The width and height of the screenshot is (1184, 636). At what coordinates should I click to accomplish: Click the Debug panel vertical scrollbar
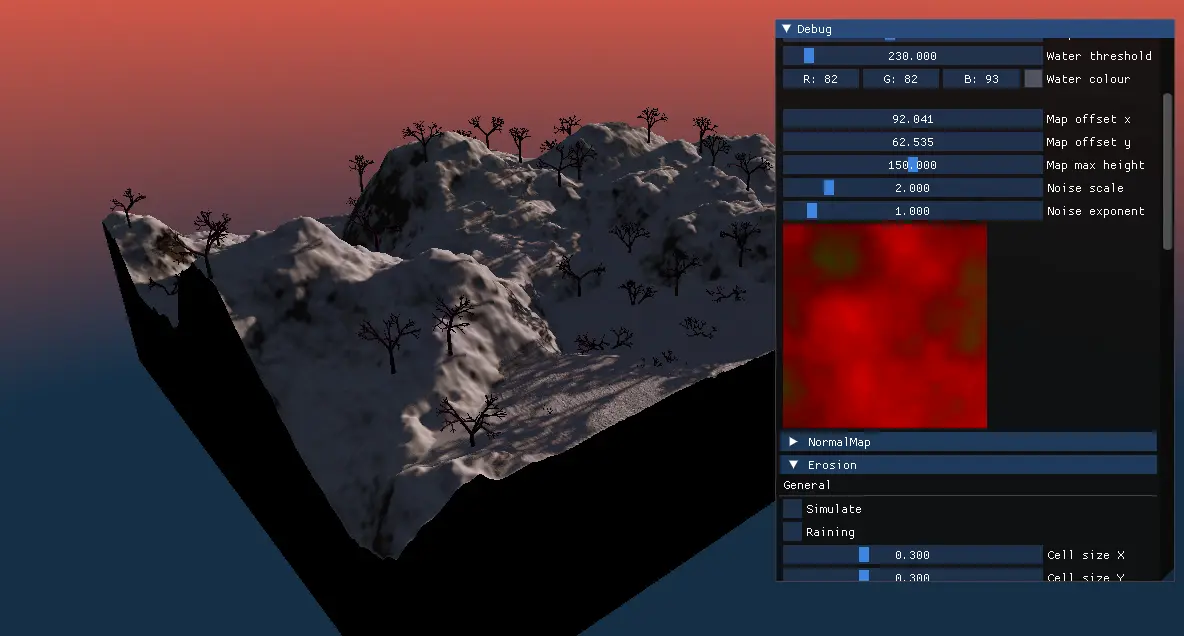[x=1167, y=170]
